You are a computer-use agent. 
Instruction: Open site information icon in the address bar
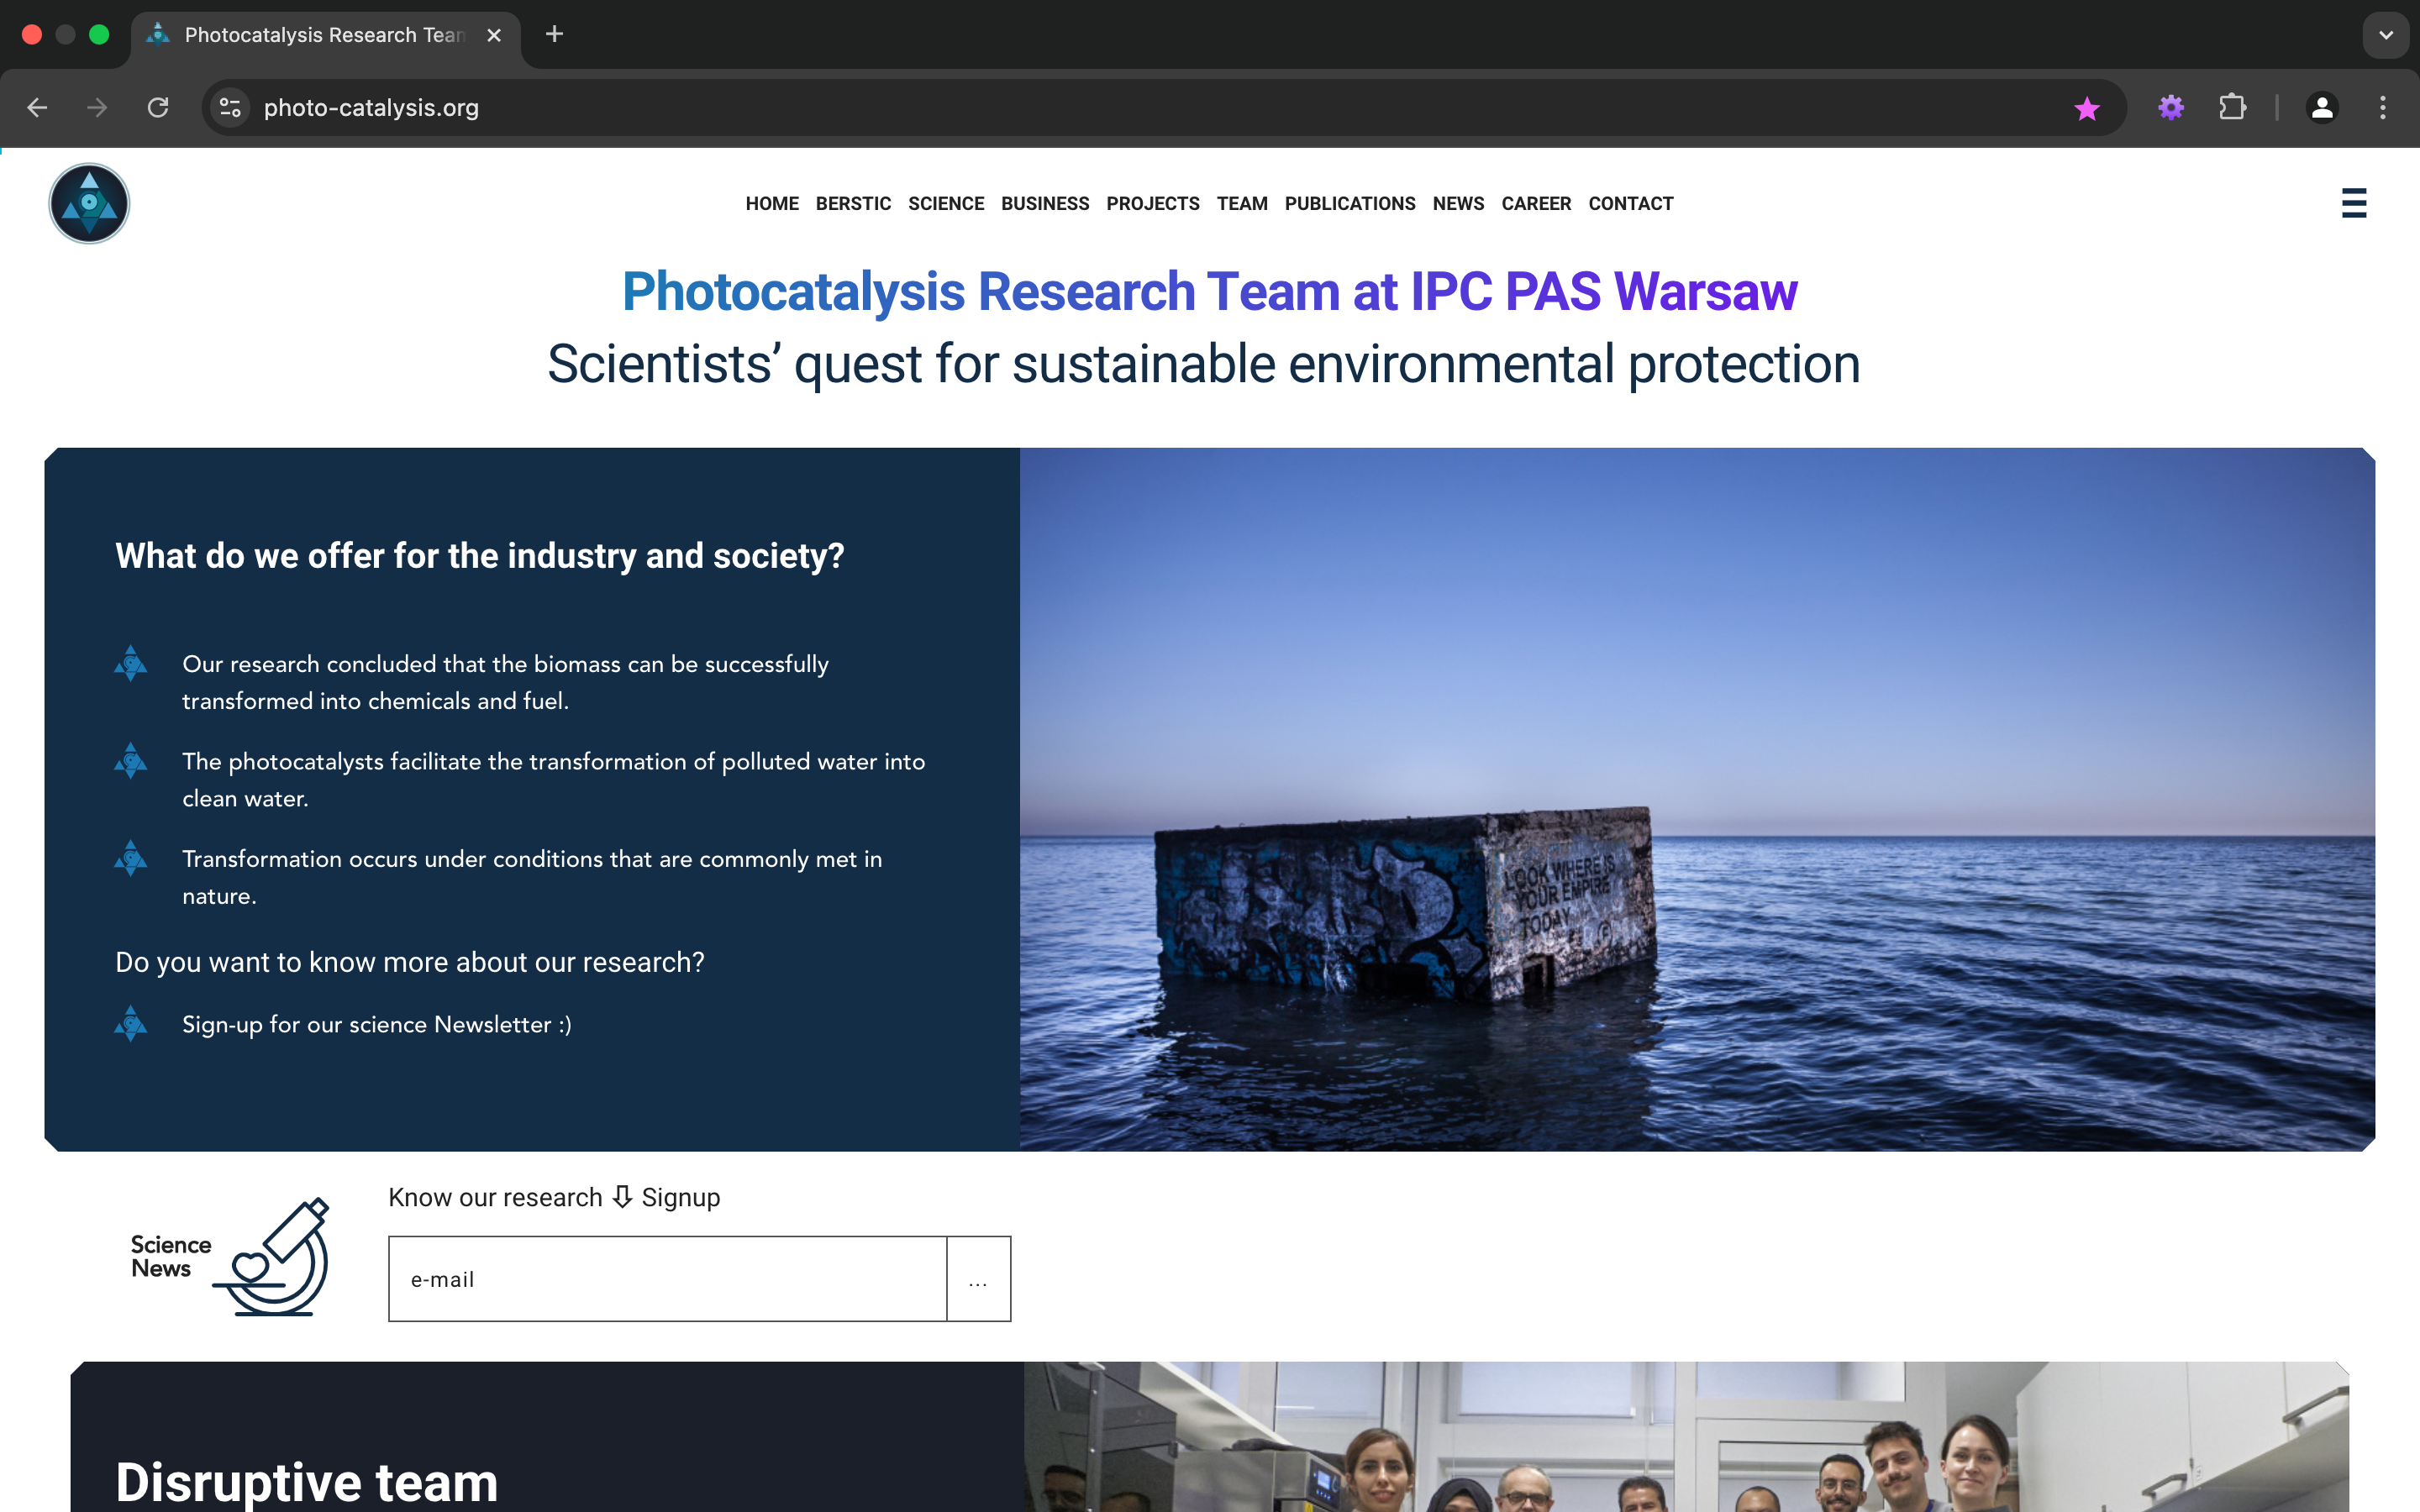(231, 107)
